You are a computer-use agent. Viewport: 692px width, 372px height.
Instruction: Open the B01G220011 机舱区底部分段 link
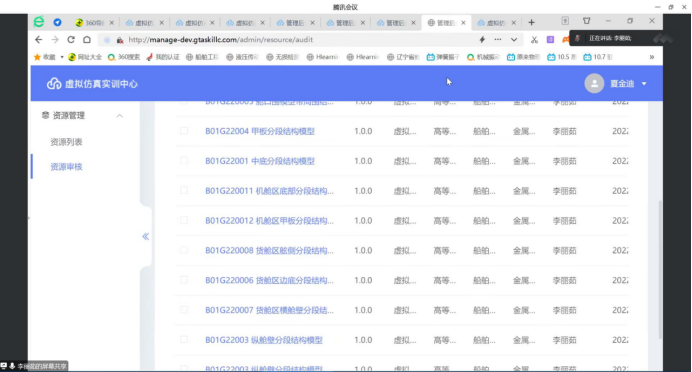click(x=269, y=191)
